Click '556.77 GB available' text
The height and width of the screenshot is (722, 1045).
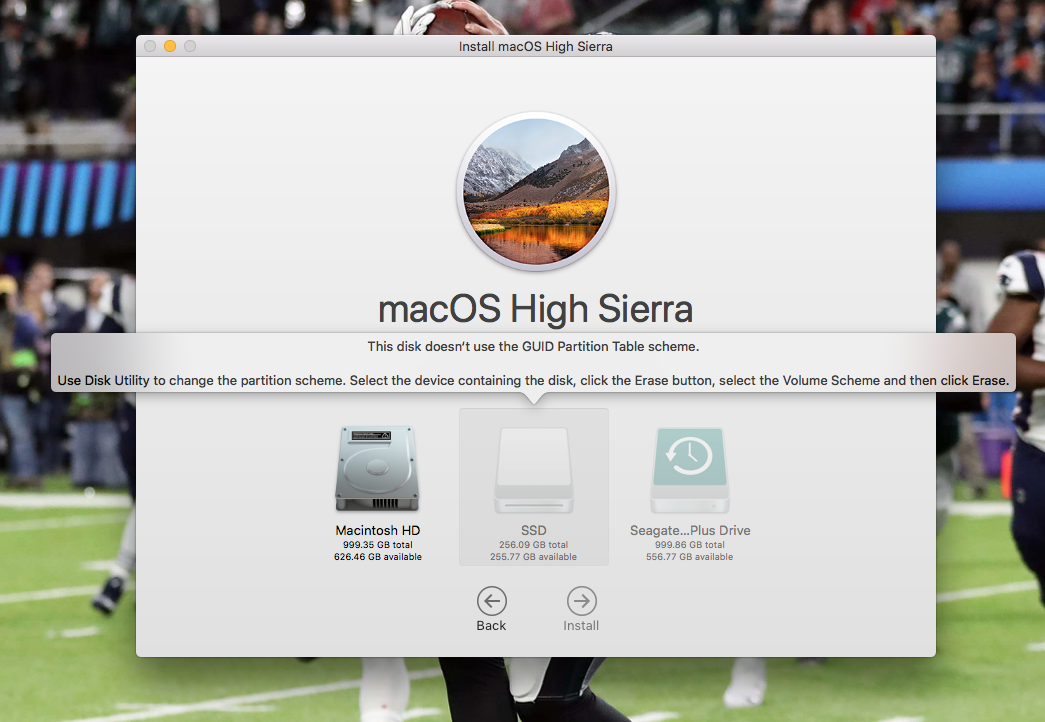coord(690,557)
